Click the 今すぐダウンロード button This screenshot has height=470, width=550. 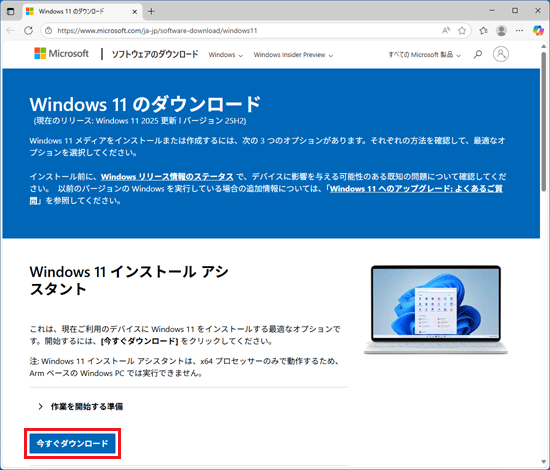(73, 443)
